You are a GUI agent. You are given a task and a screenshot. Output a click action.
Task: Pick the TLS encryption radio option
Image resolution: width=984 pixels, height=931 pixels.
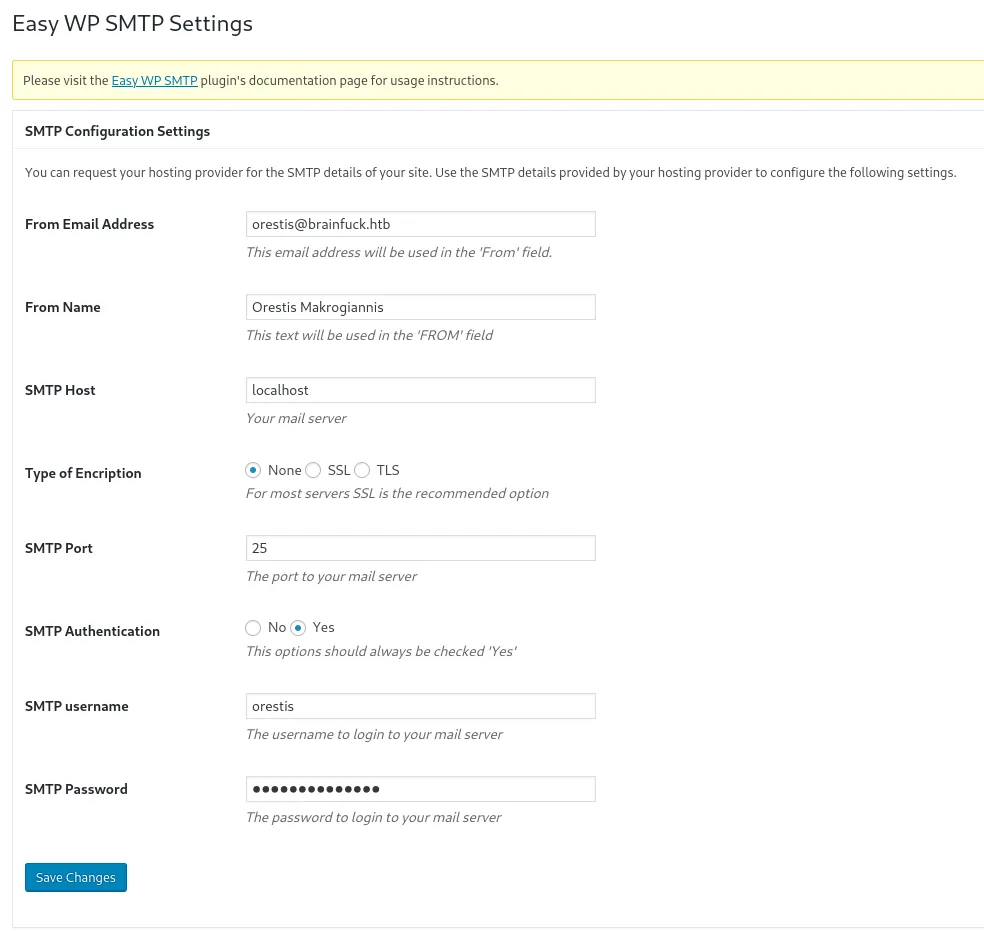tap(362, 470)
